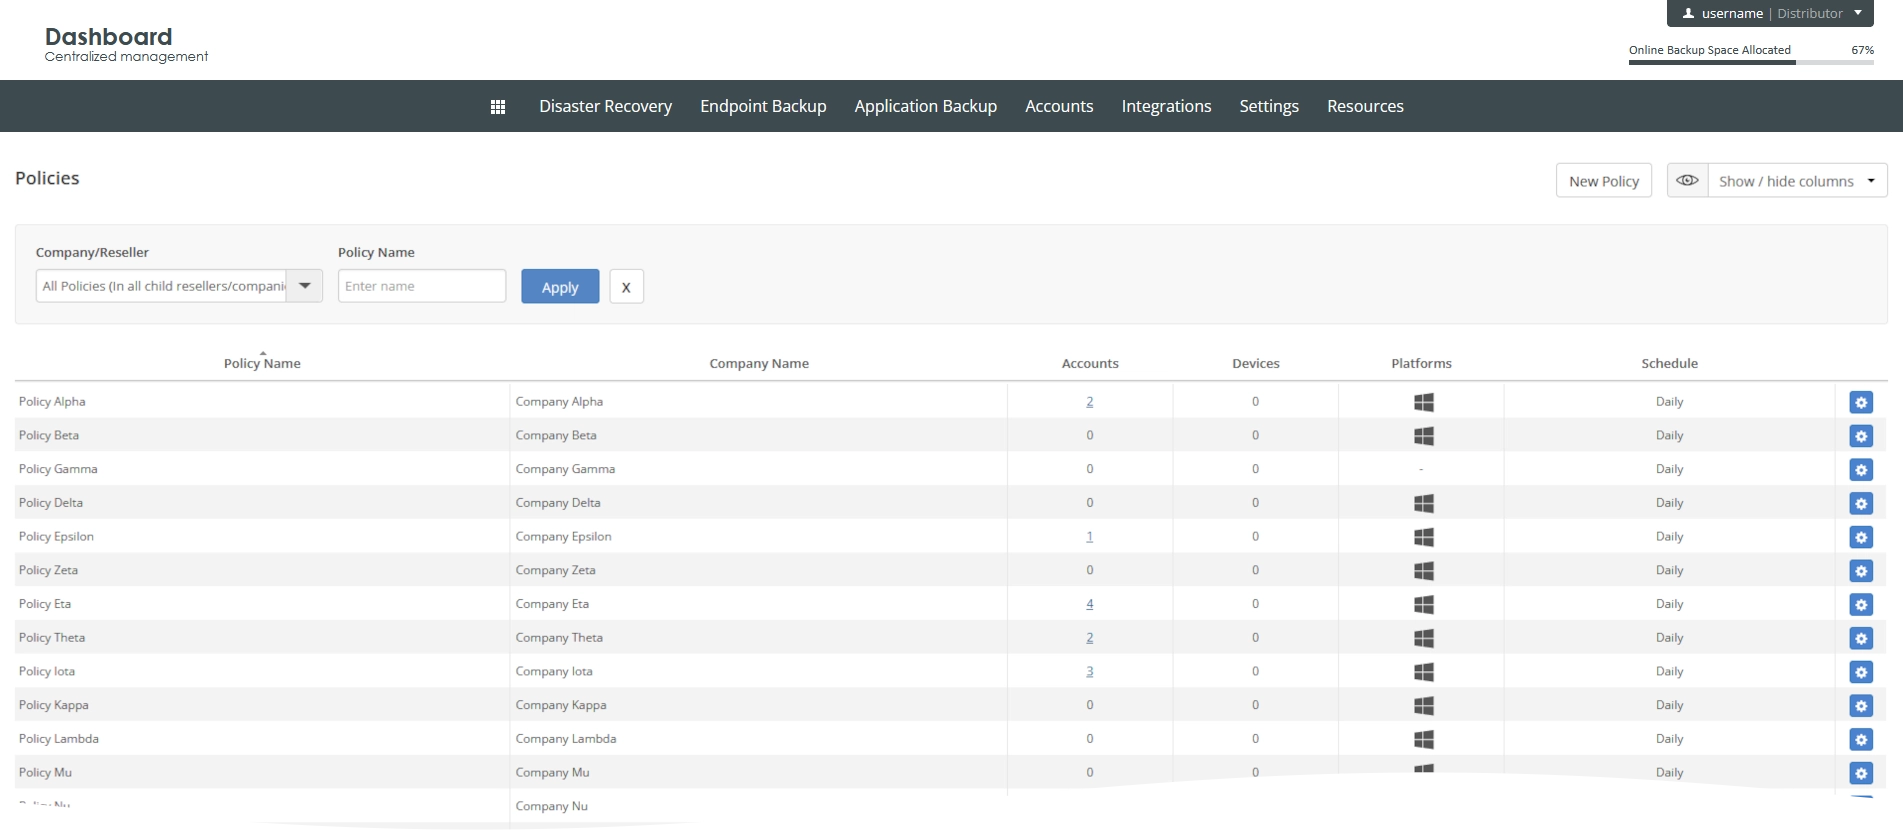
Task: Open settings gear for Policy Lambda
Action: 1861,740
